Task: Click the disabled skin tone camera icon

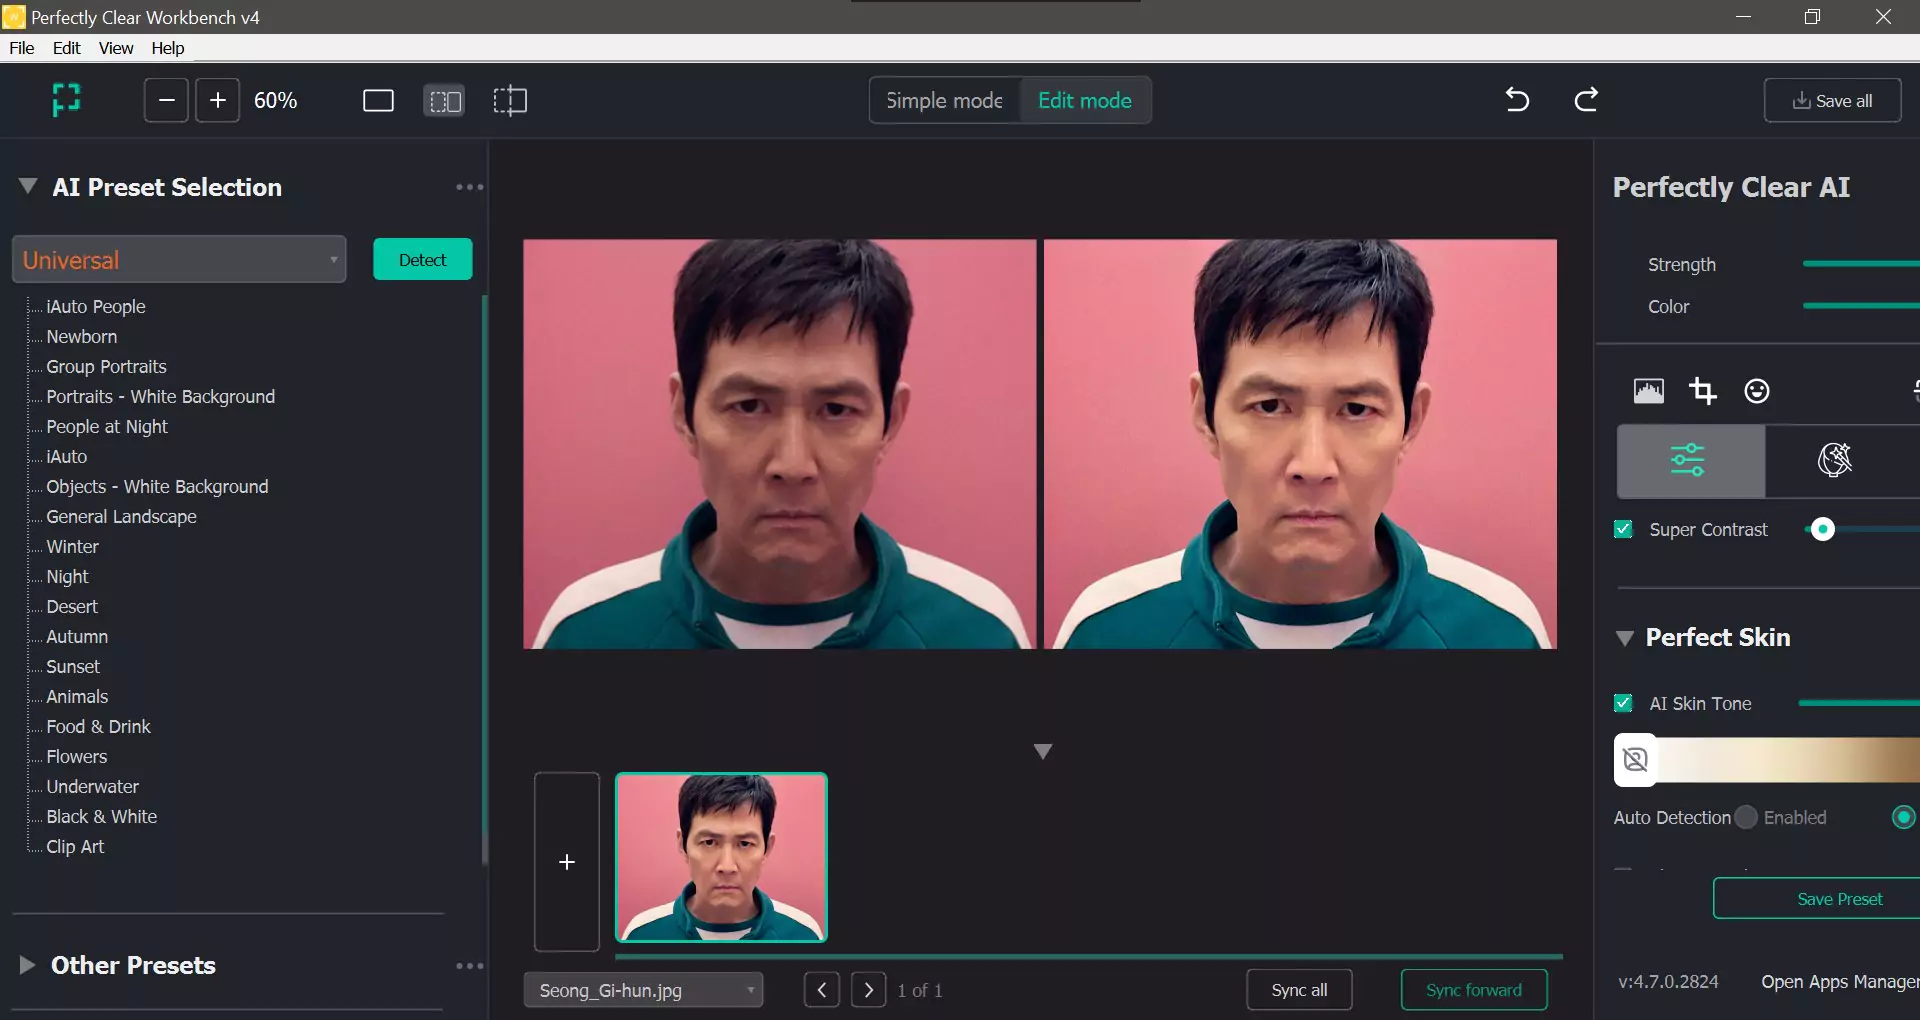Action: pyautogui.click(x=1636, y=760)
